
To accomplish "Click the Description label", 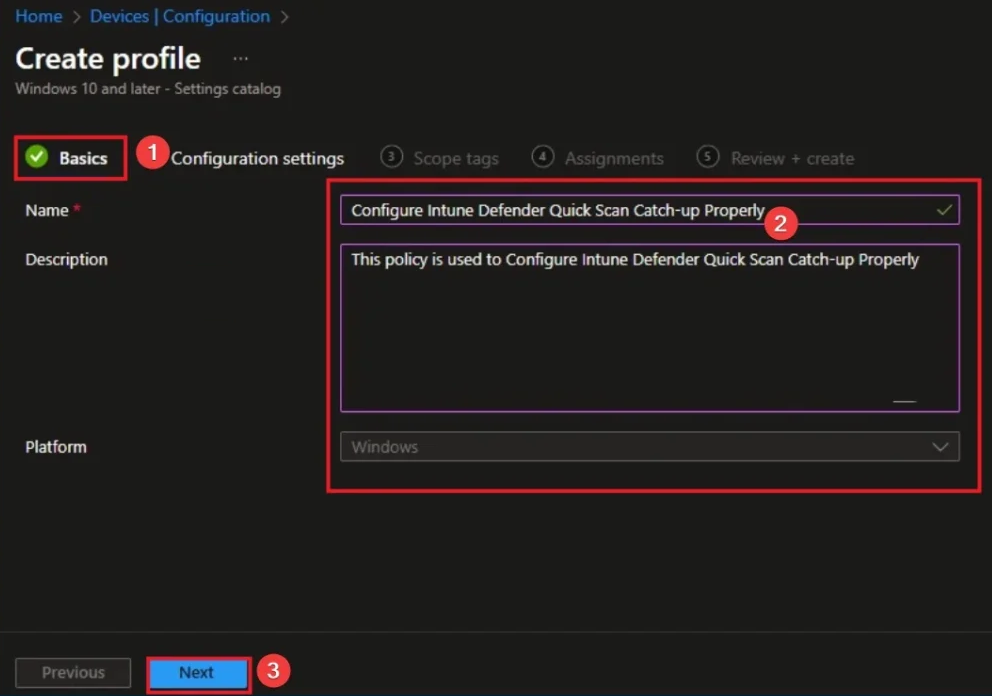I will 66,259.
